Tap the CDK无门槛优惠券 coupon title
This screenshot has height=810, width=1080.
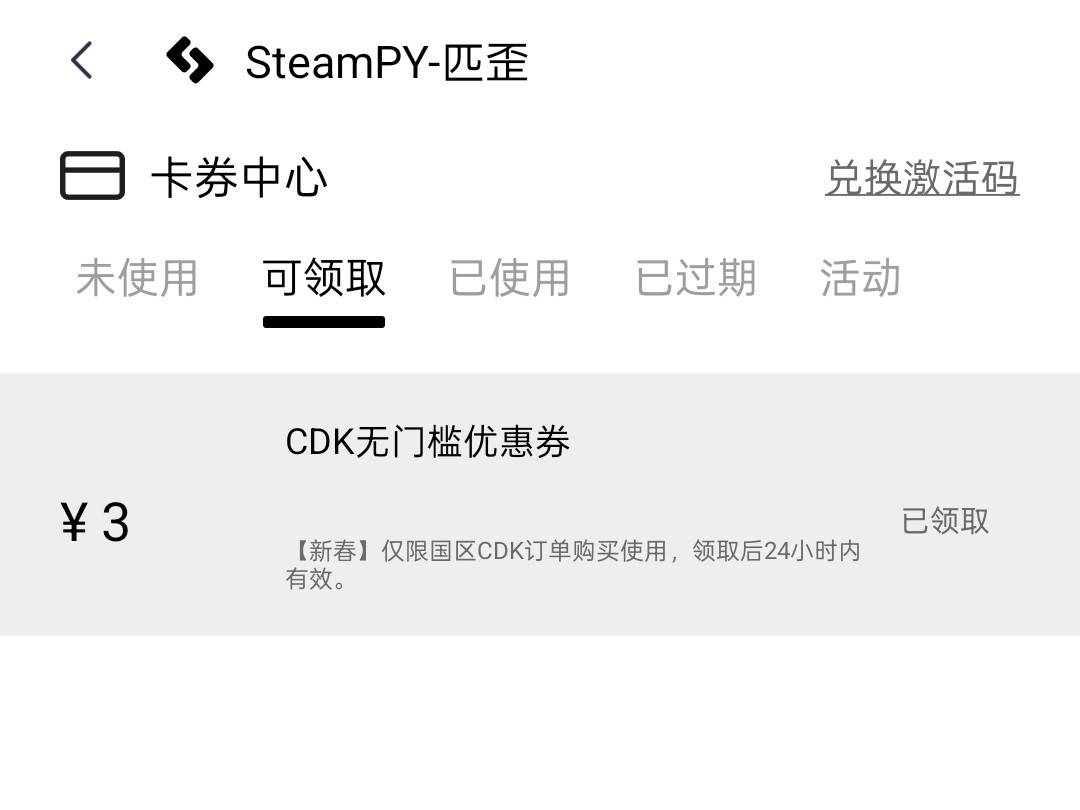[x=428, y=442]
